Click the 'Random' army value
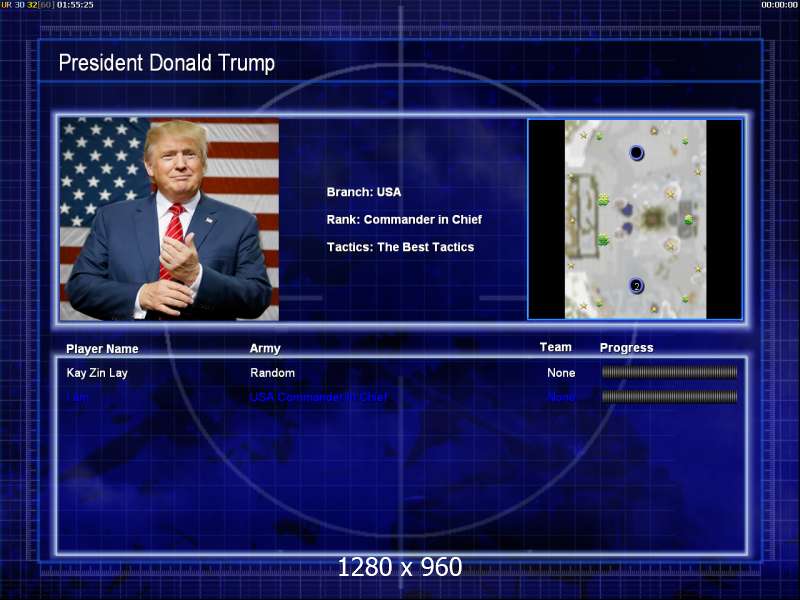This screenshot has height=600, width=800. pos(272,372)
